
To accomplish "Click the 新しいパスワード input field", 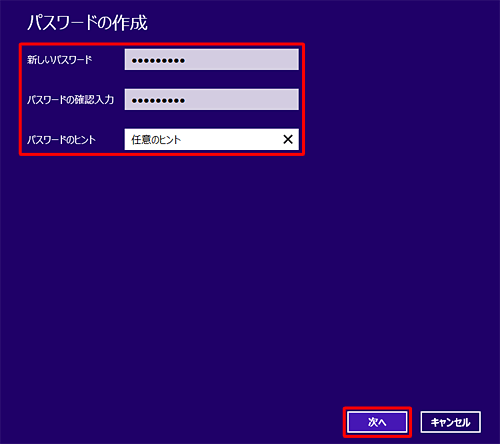I will (x=212, y=60).
